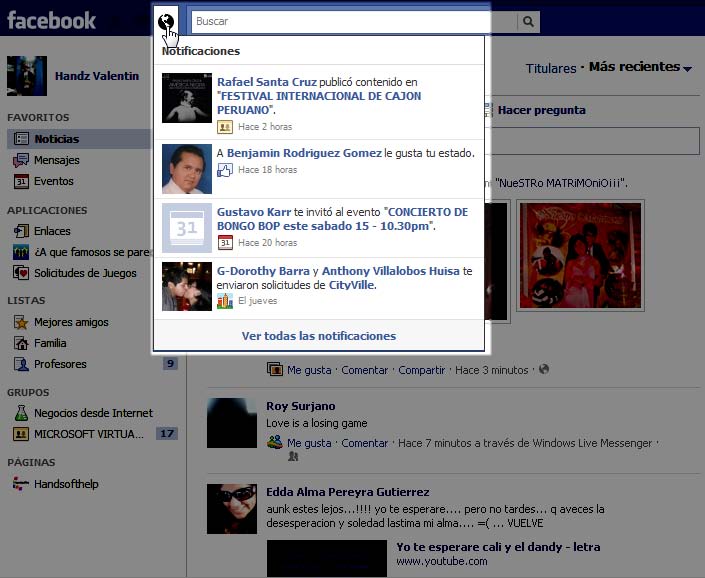Image resolution: width=705 pixels, height=578 pixels.
Task: Open Solicitudes de Juegos
Action: [x=84, y=273]
